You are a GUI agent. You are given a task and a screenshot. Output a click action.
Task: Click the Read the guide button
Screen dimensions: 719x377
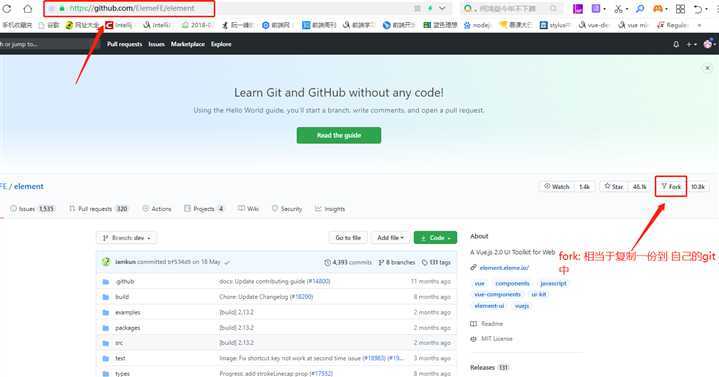339,135
